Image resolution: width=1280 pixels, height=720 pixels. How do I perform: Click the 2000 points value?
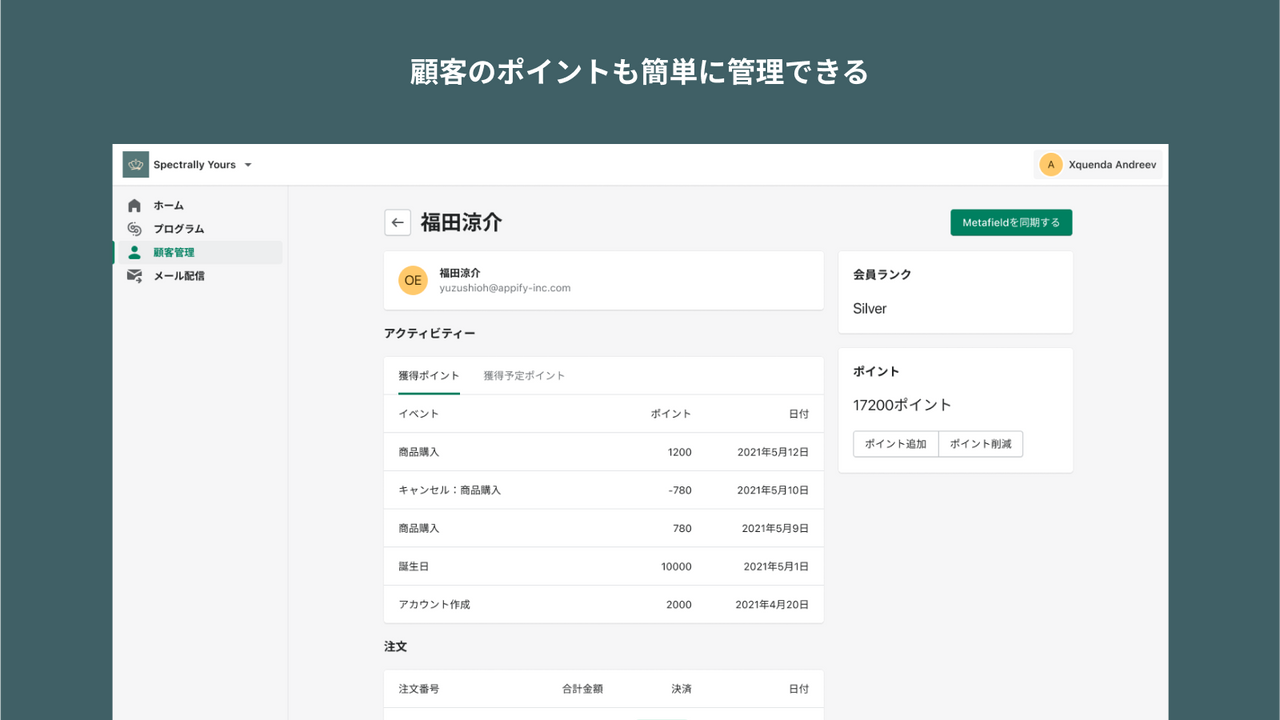coord(679,605)
